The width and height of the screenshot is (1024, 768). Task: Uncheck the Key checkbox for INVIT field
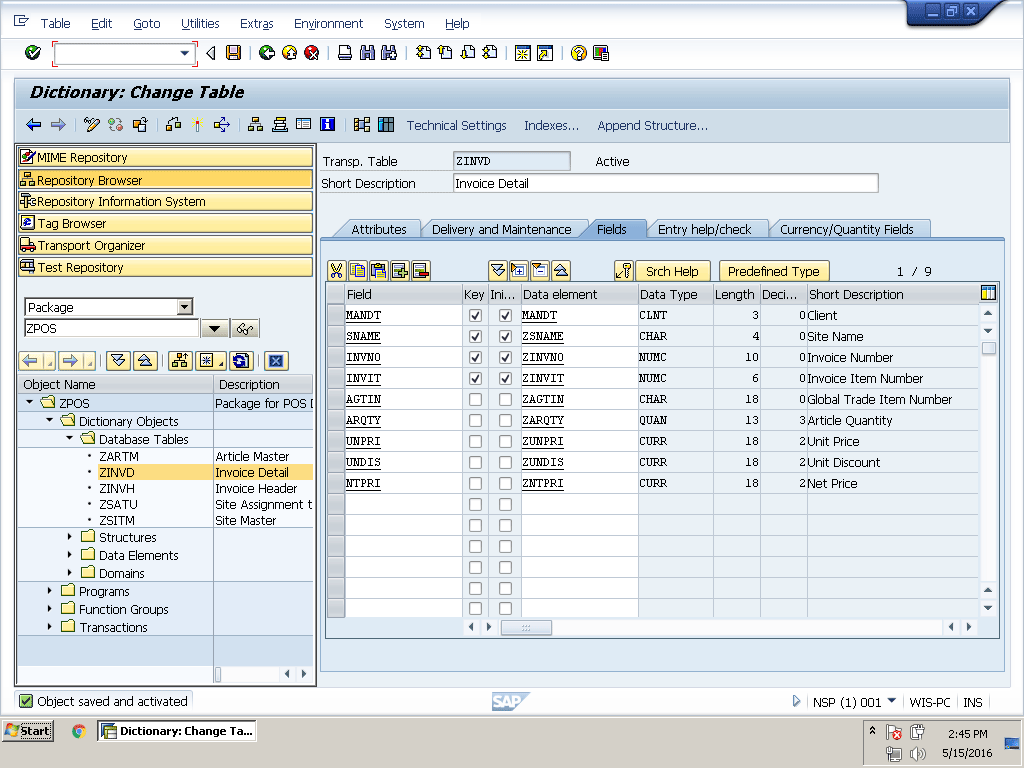tap(475, 379)
